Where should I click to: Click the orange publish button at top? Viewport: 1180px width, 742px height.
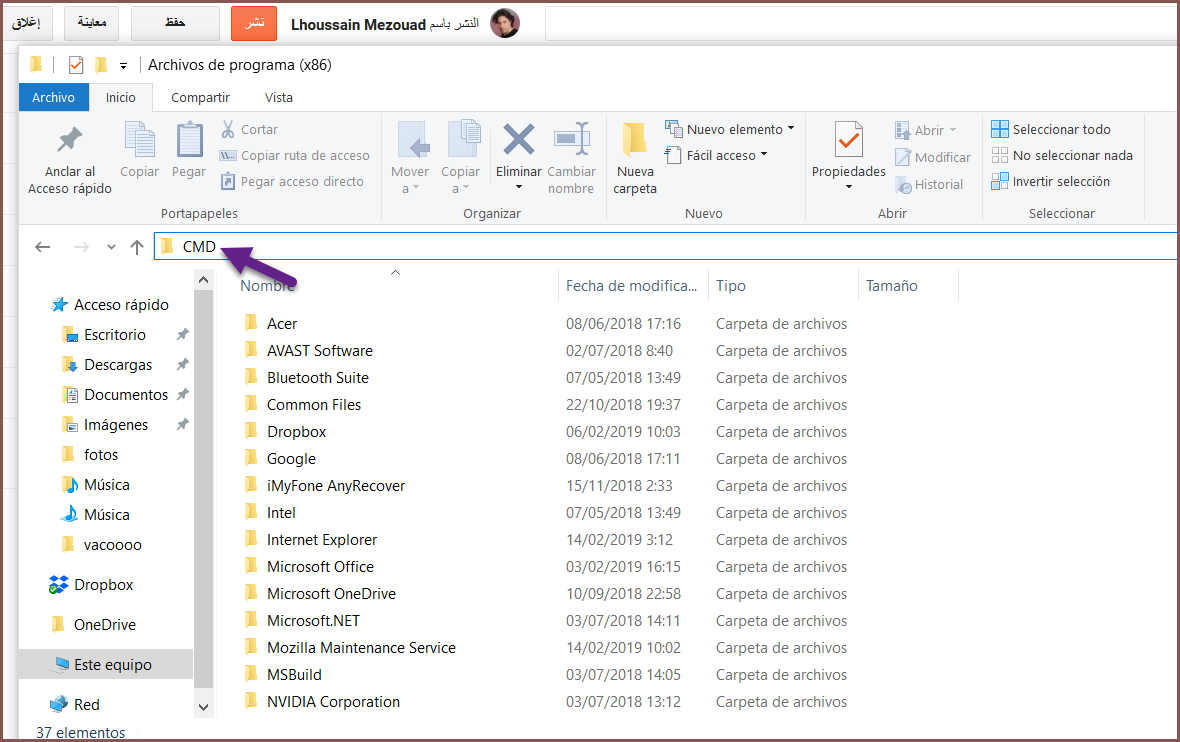click(253, 23)
